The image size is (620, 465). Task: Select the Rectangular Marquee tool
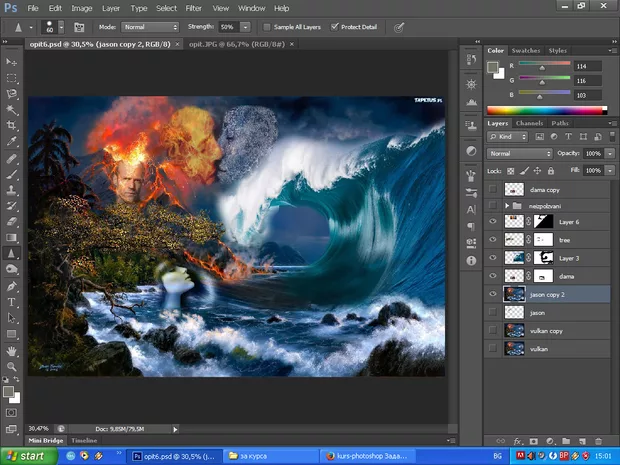pos(12,76)
